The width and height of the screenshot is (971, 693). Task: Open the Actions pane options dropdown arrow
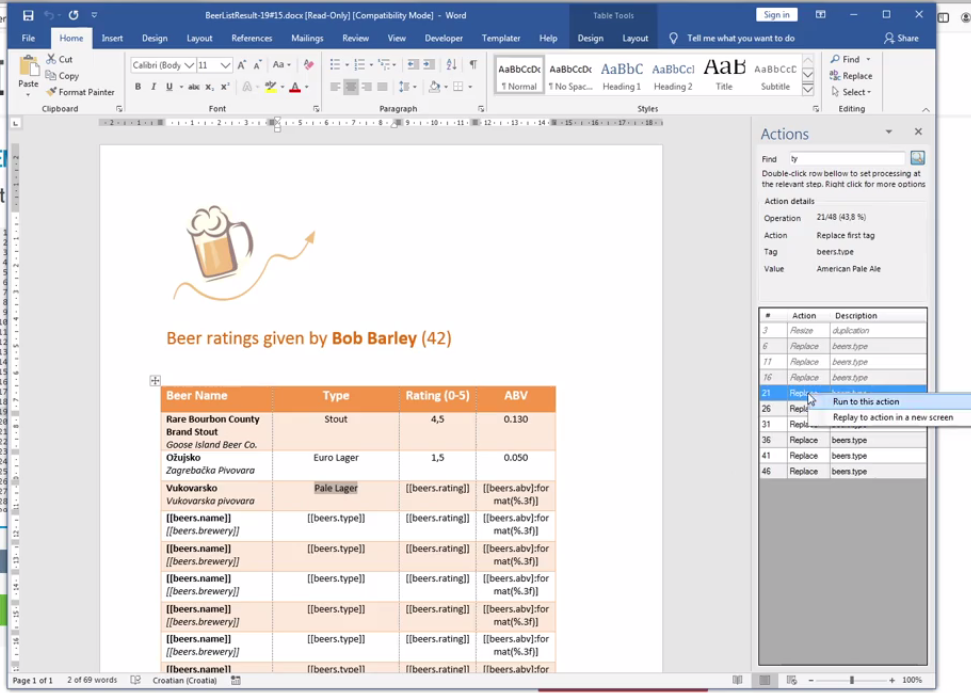tap(888, 133)
